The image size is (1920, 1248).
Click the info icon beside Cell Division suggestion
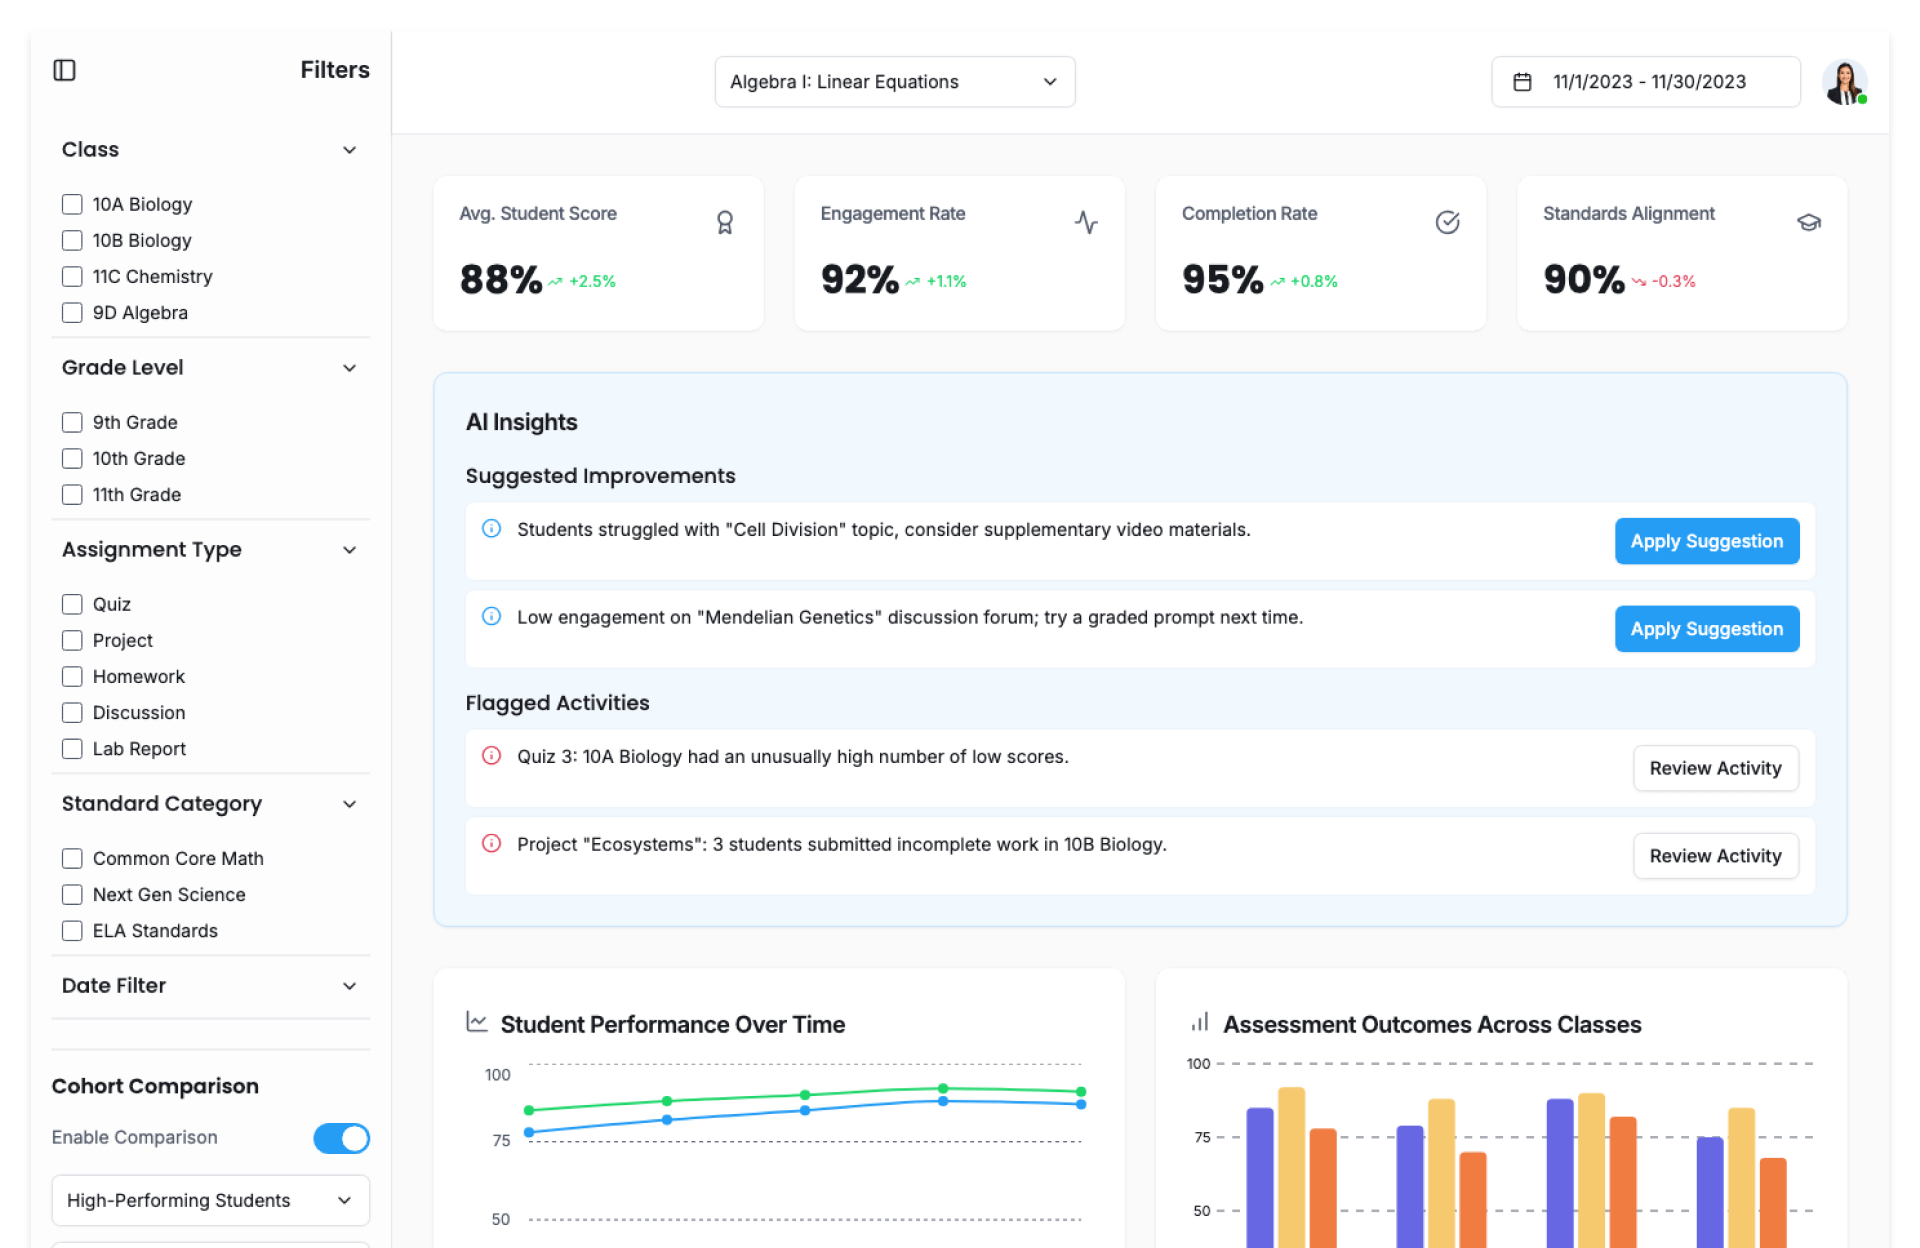[x=491, y=528]
